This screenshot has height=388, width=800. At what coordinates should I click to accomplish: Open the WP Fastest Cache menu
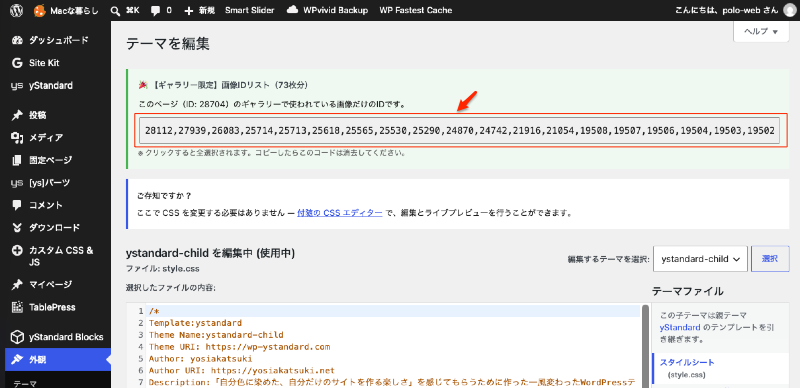(415, 10)
